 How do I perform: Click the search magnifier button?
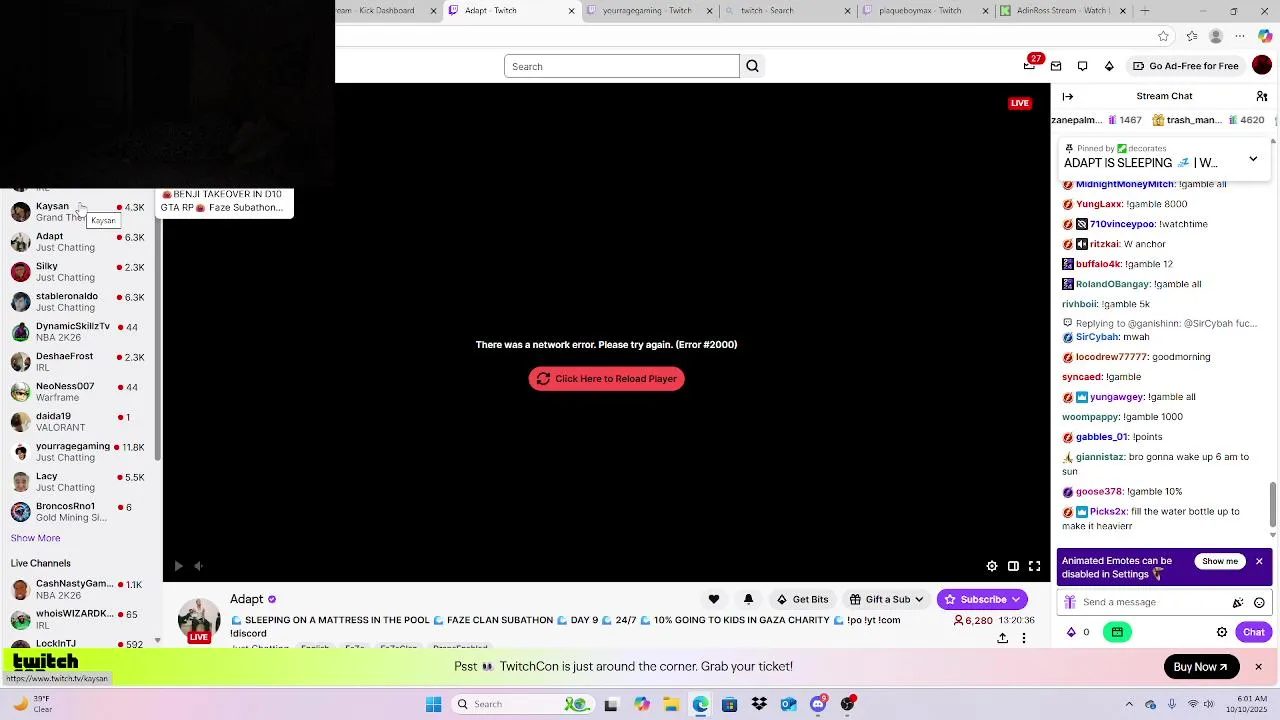coord(752,66)
